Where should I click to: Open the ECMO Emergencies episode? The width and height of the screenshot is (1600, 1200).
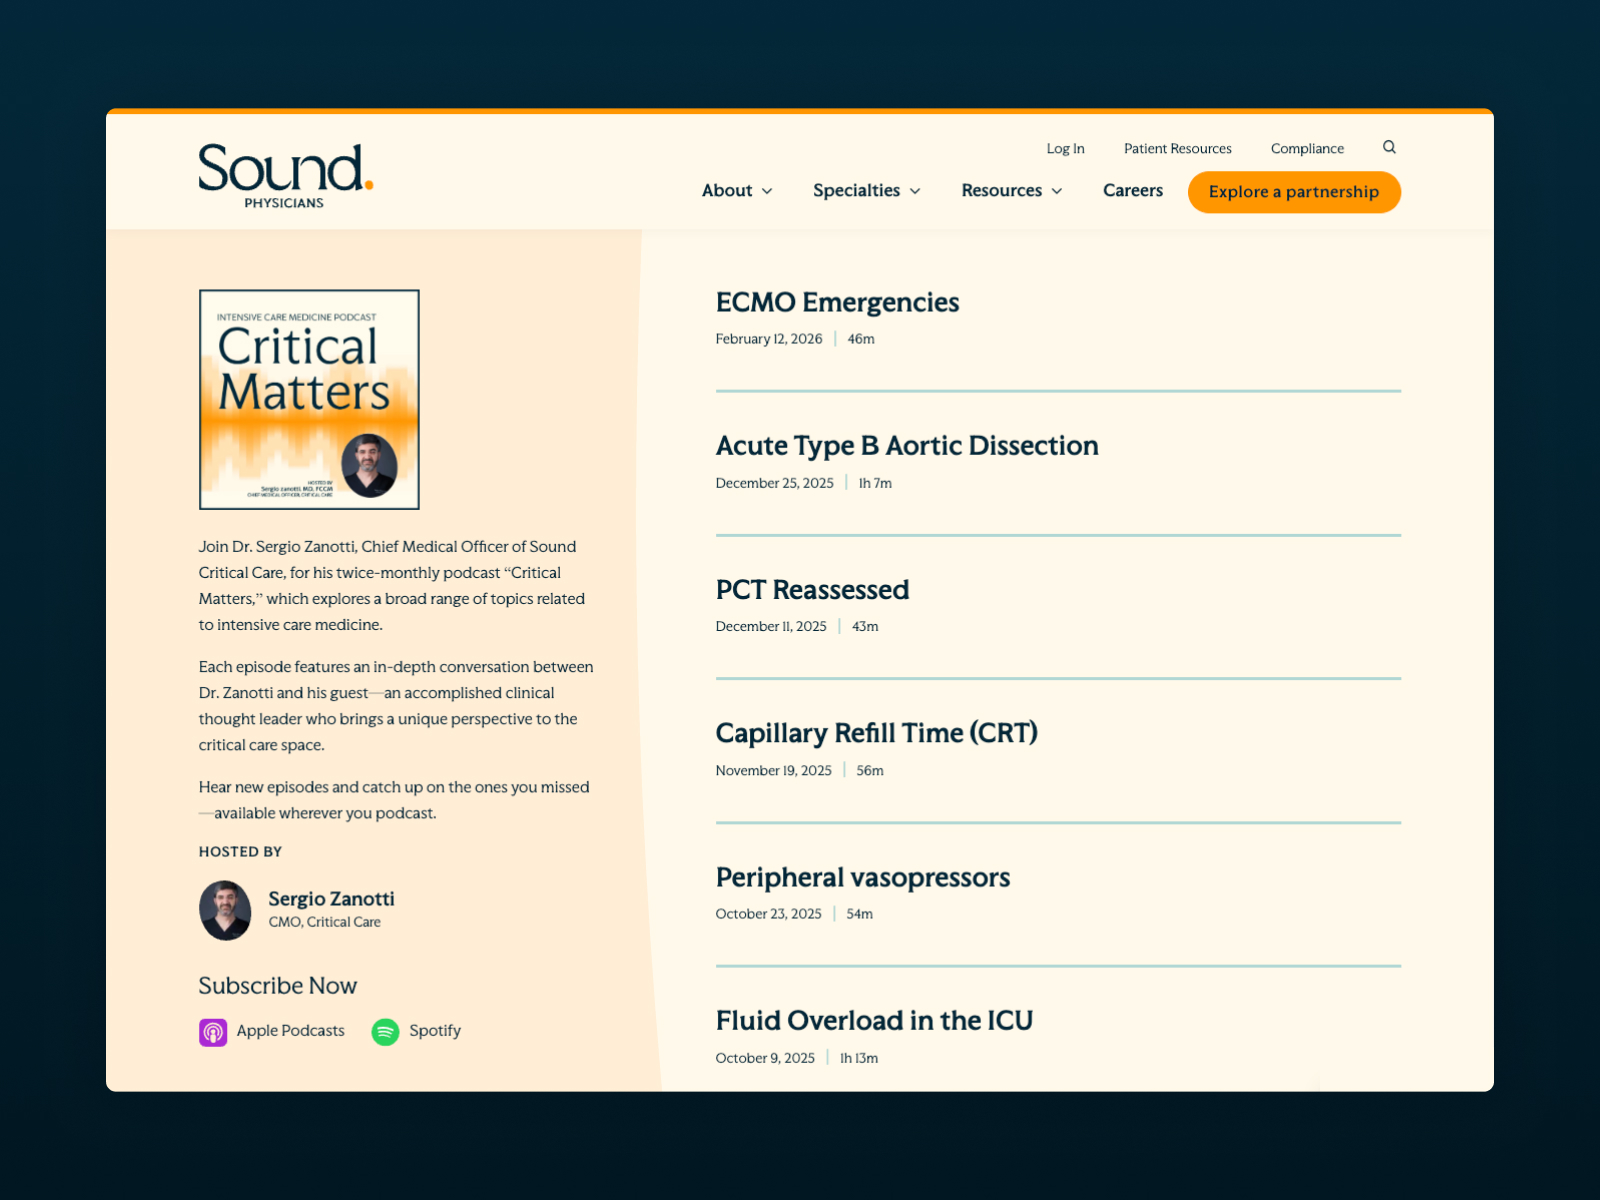[837, 302]
